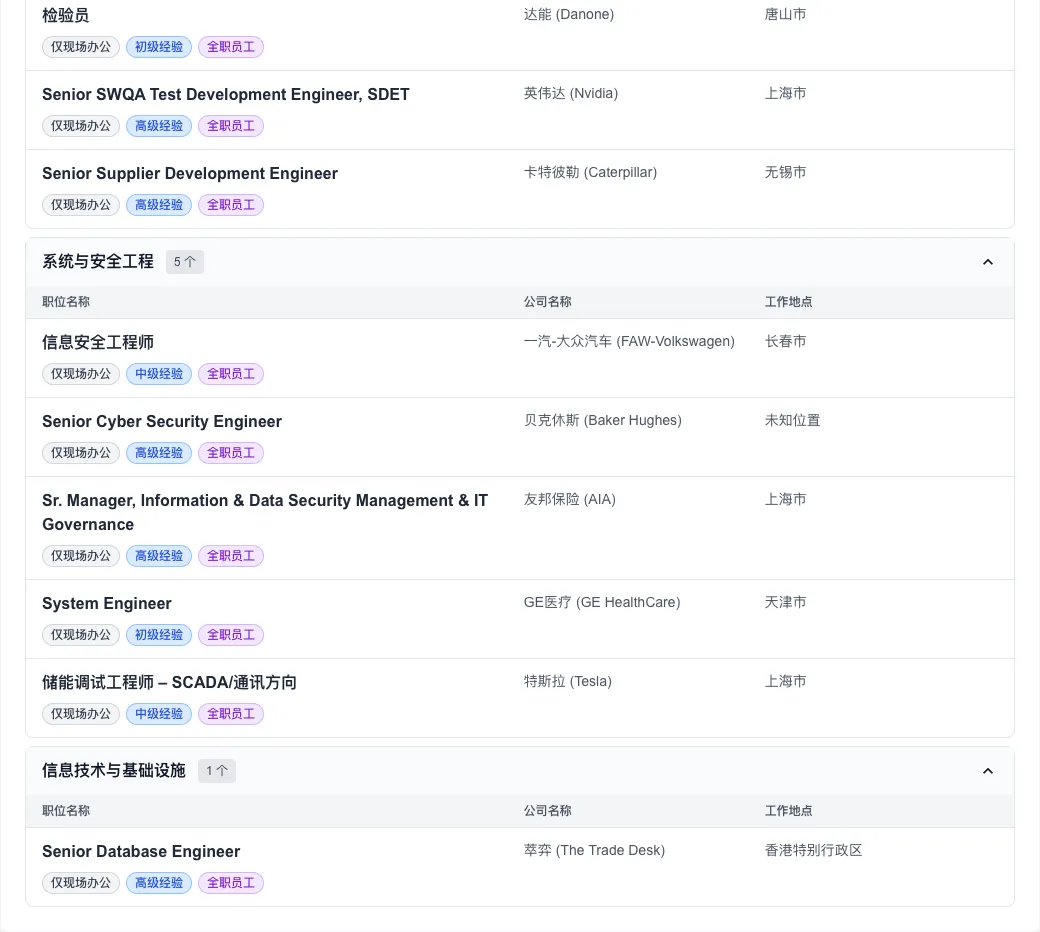Click 萃弈 (The Trade Desk) company name
This screenshot has height=932, width=1040.
594,850
